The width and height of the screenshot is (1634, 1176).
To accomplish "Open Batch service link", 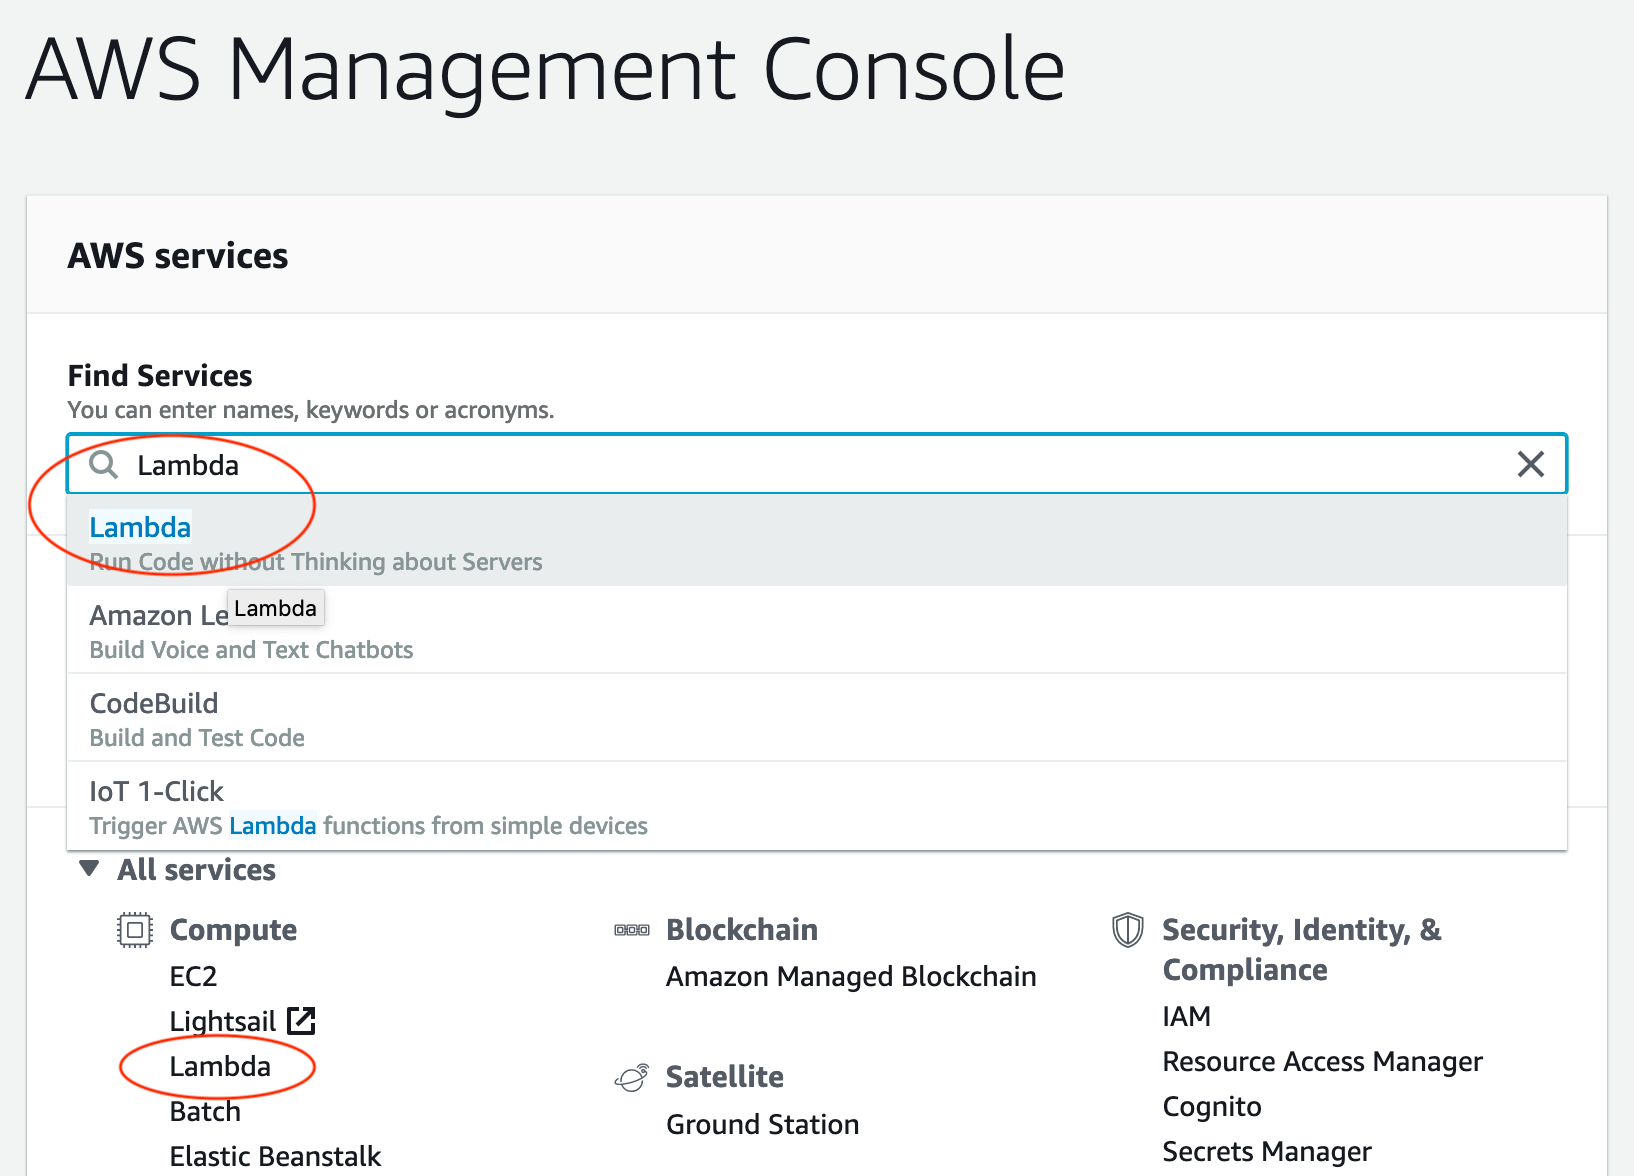I will pyautogui.click(x=205, y=1111).
